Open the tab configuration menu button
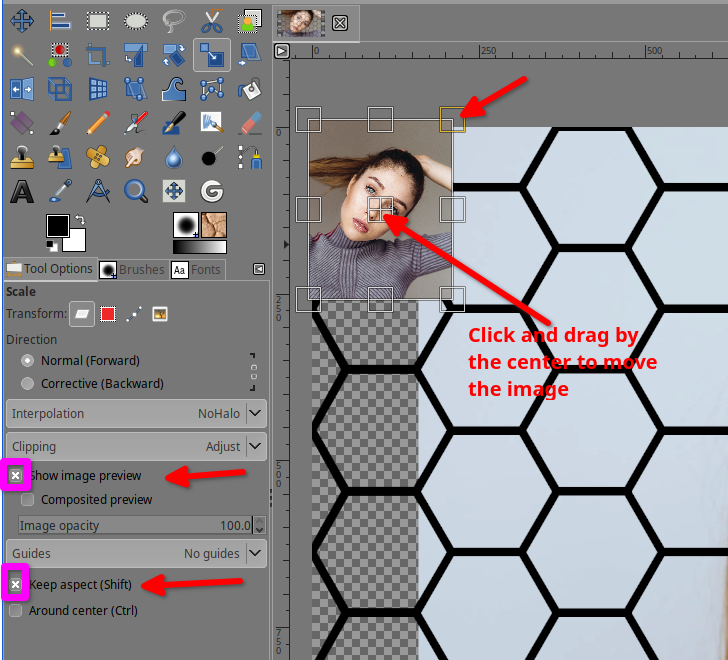Screen dimensions: 728x660 coord(259,269)
